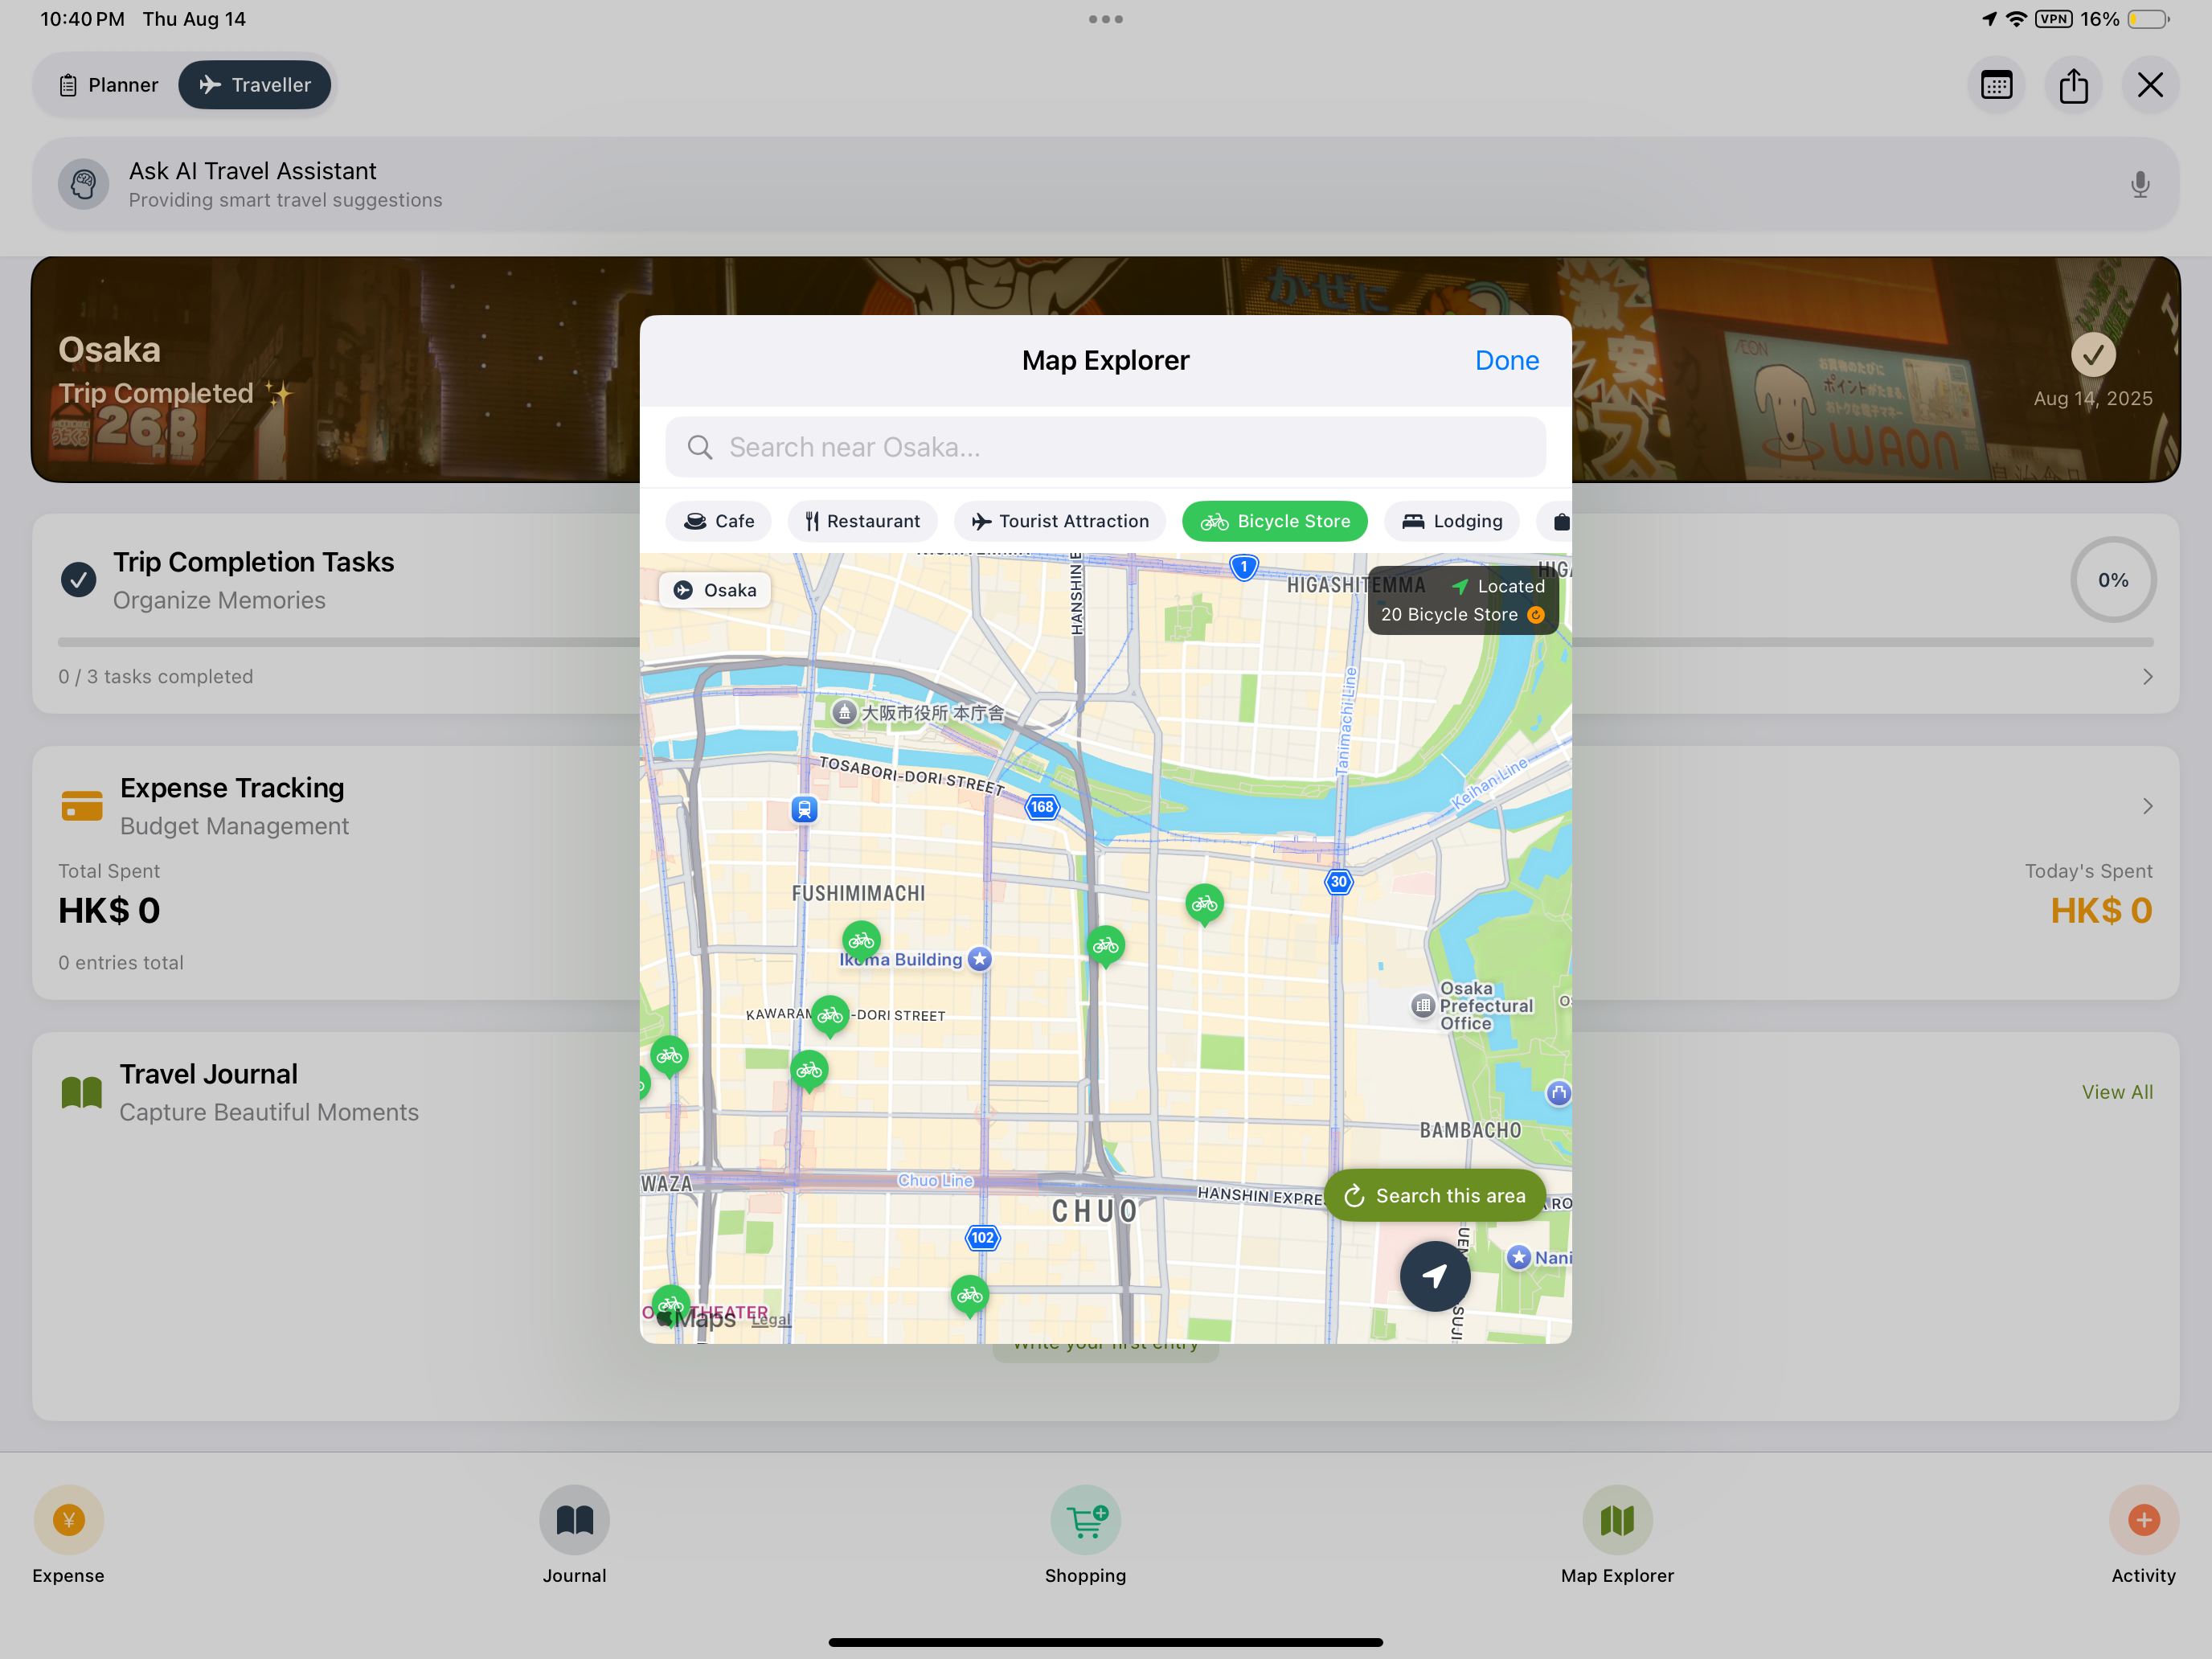The image size is (2212, 1659).
Task: Expand Trip Completion Tasks chevron
Action: tap(2147, 677)
